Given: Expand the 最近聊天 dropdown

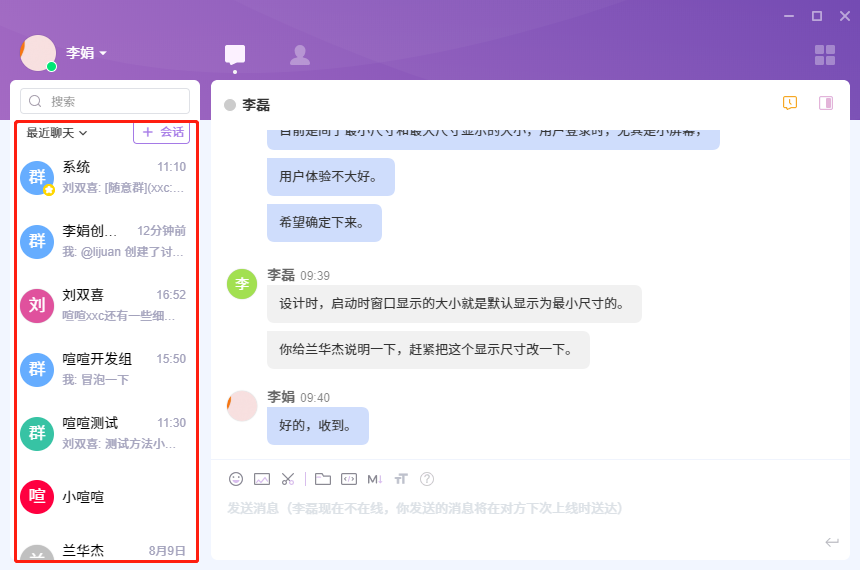Looking at the screenshot, I should (57, 132).
